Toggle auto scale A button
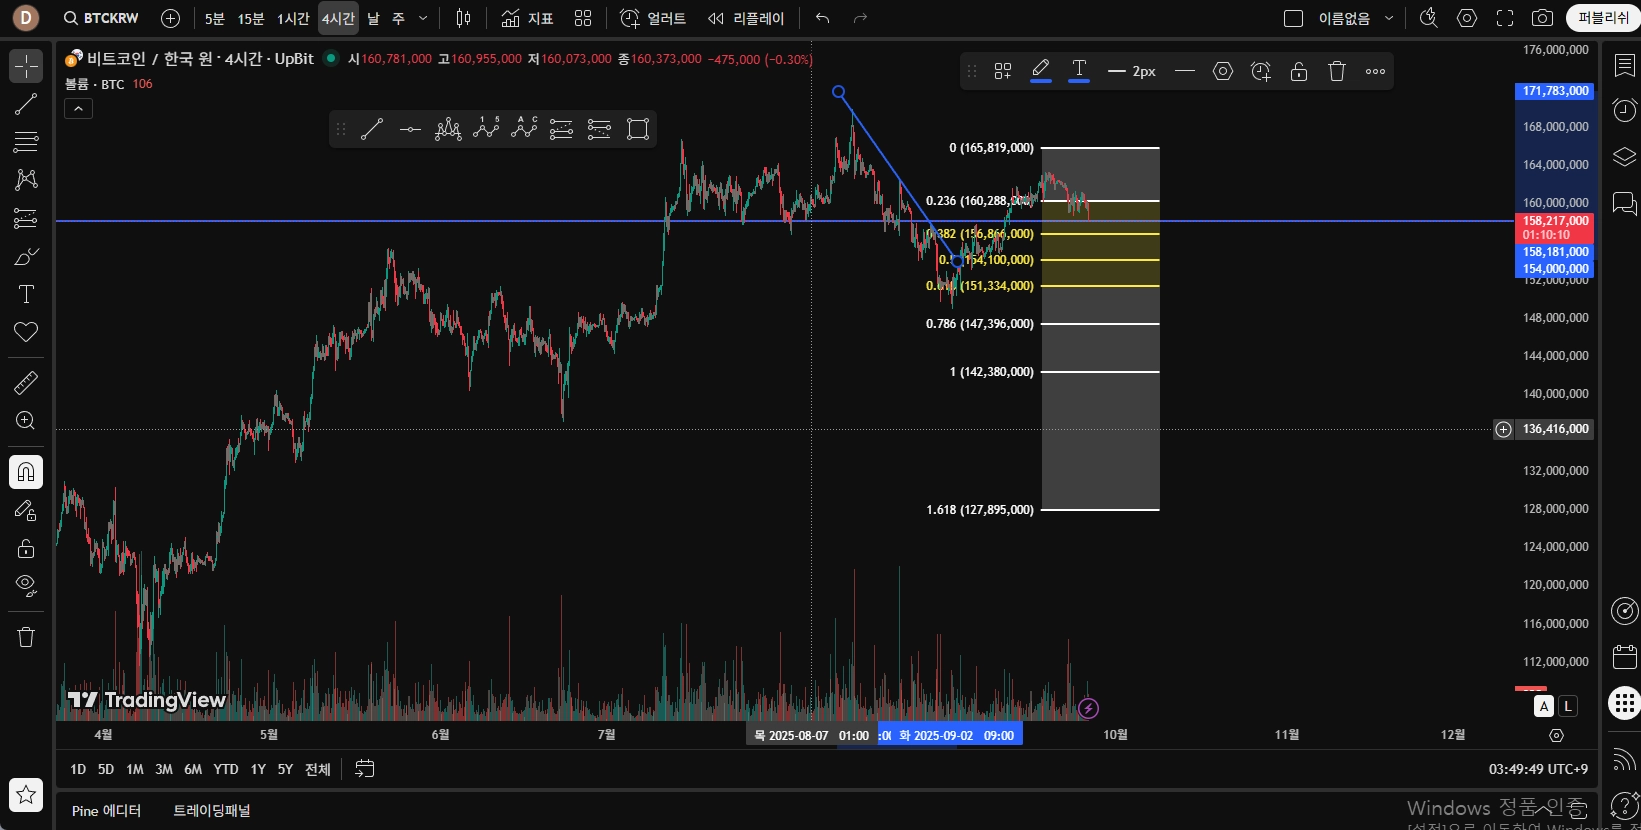Viewport: 1641px width, 830px height. (x=1544, y=707)
